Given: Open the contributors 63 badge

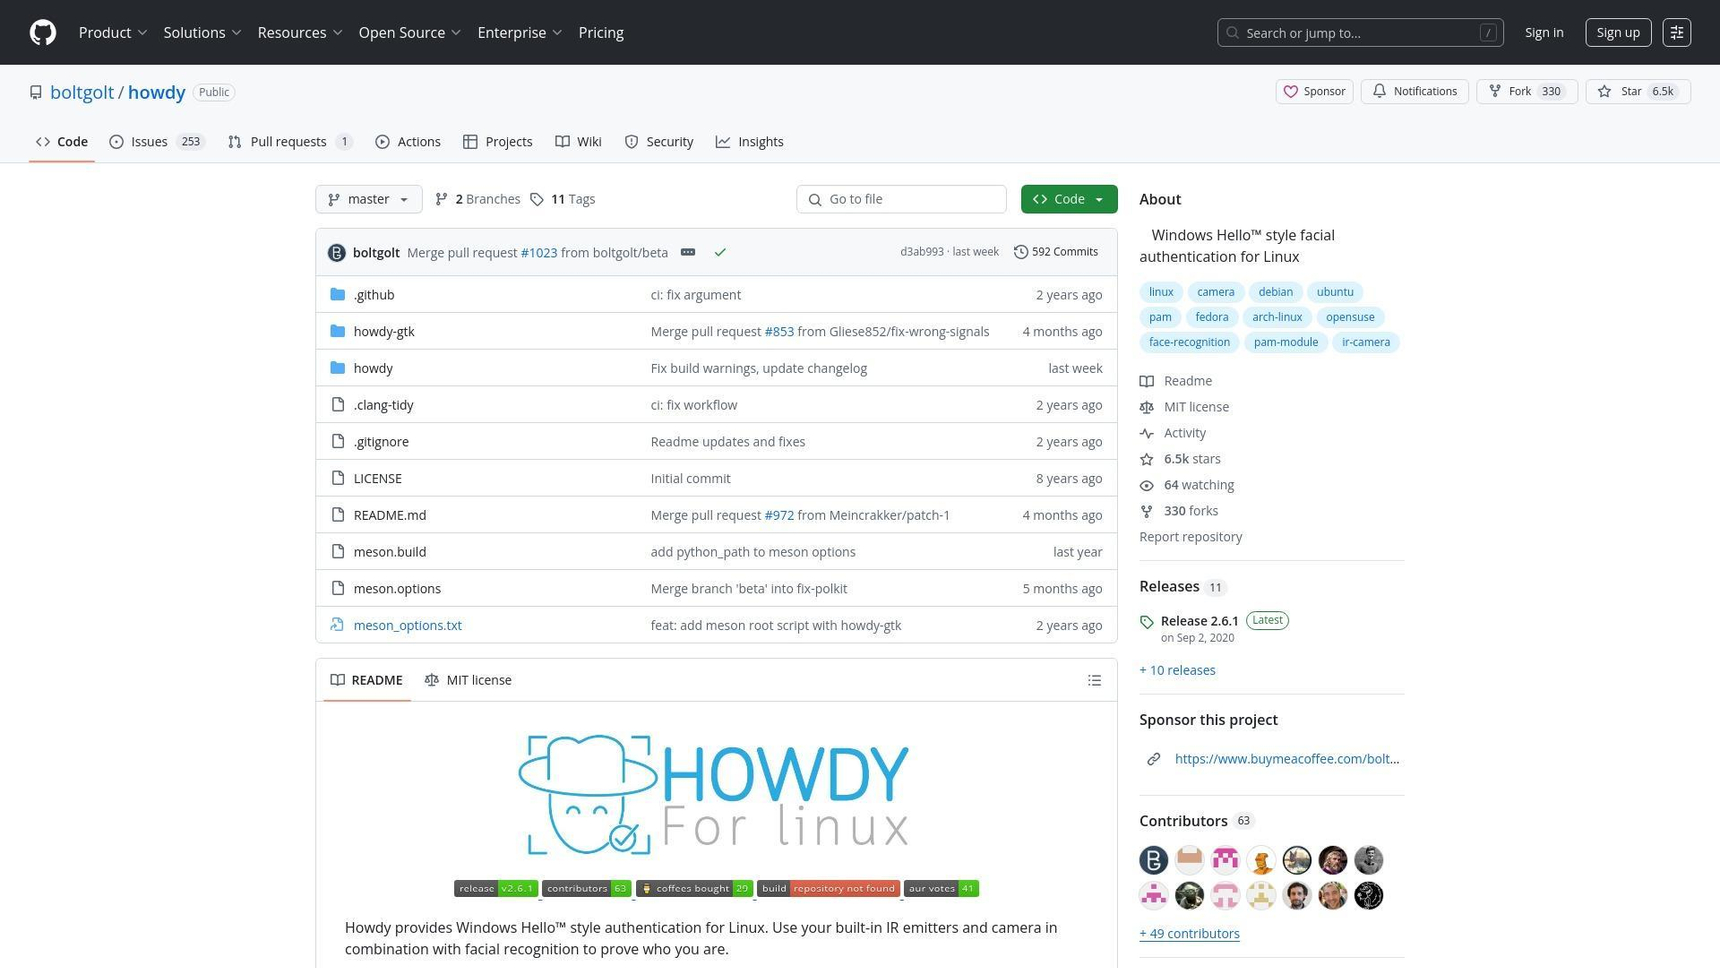Looking at the screenshot, I should 586,888.
